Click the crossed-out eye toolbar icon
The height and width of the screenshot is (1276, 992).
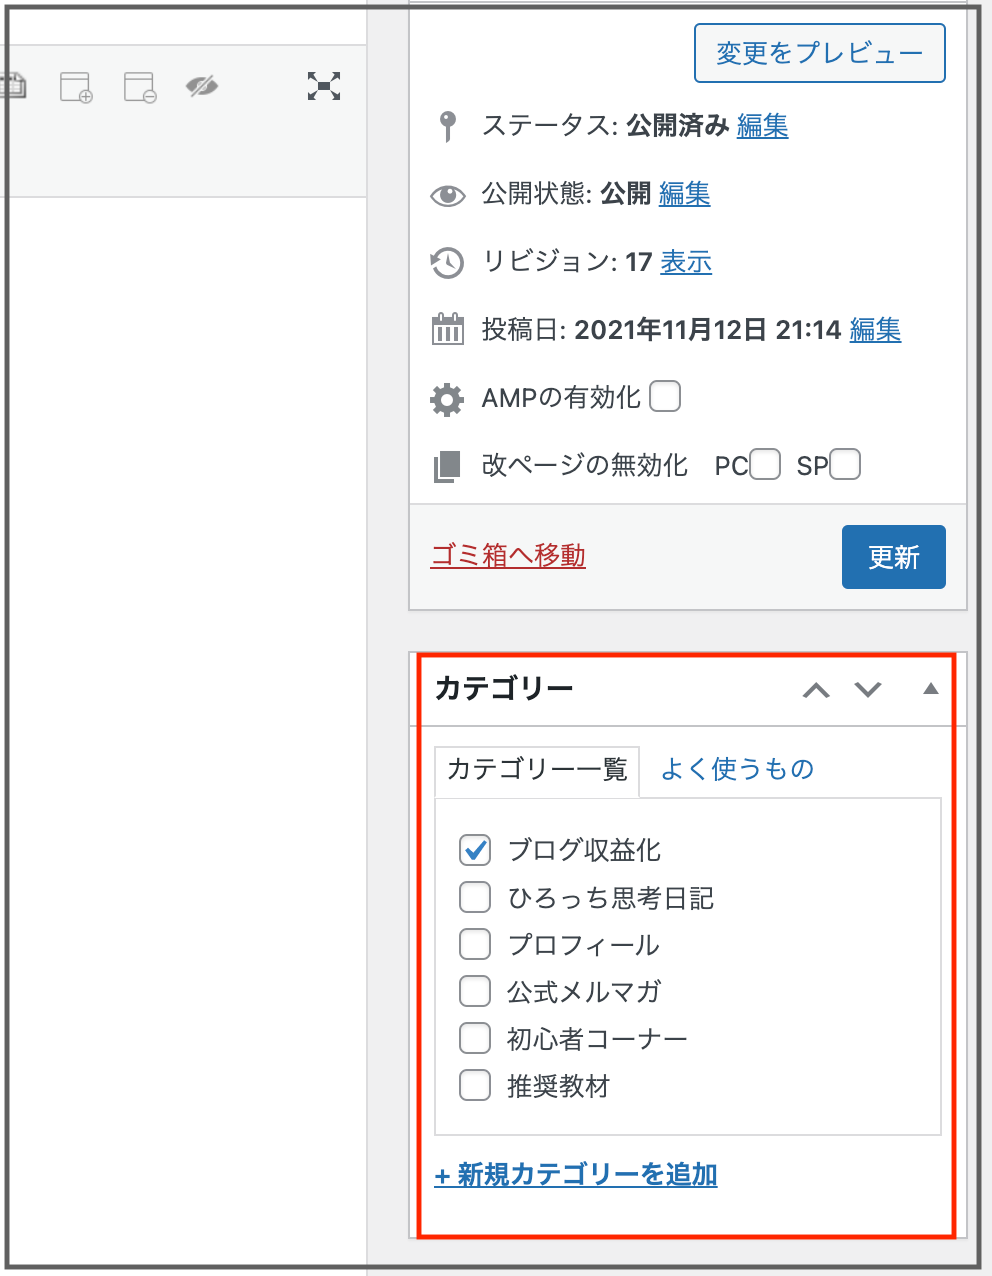(201, 87)
